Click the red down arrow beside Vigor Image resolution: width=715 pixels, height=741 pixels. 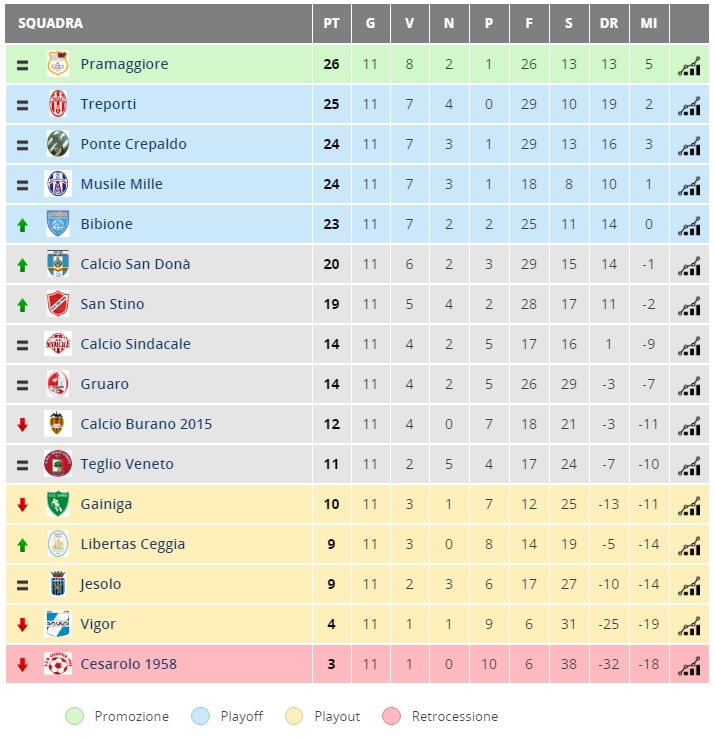22,625
